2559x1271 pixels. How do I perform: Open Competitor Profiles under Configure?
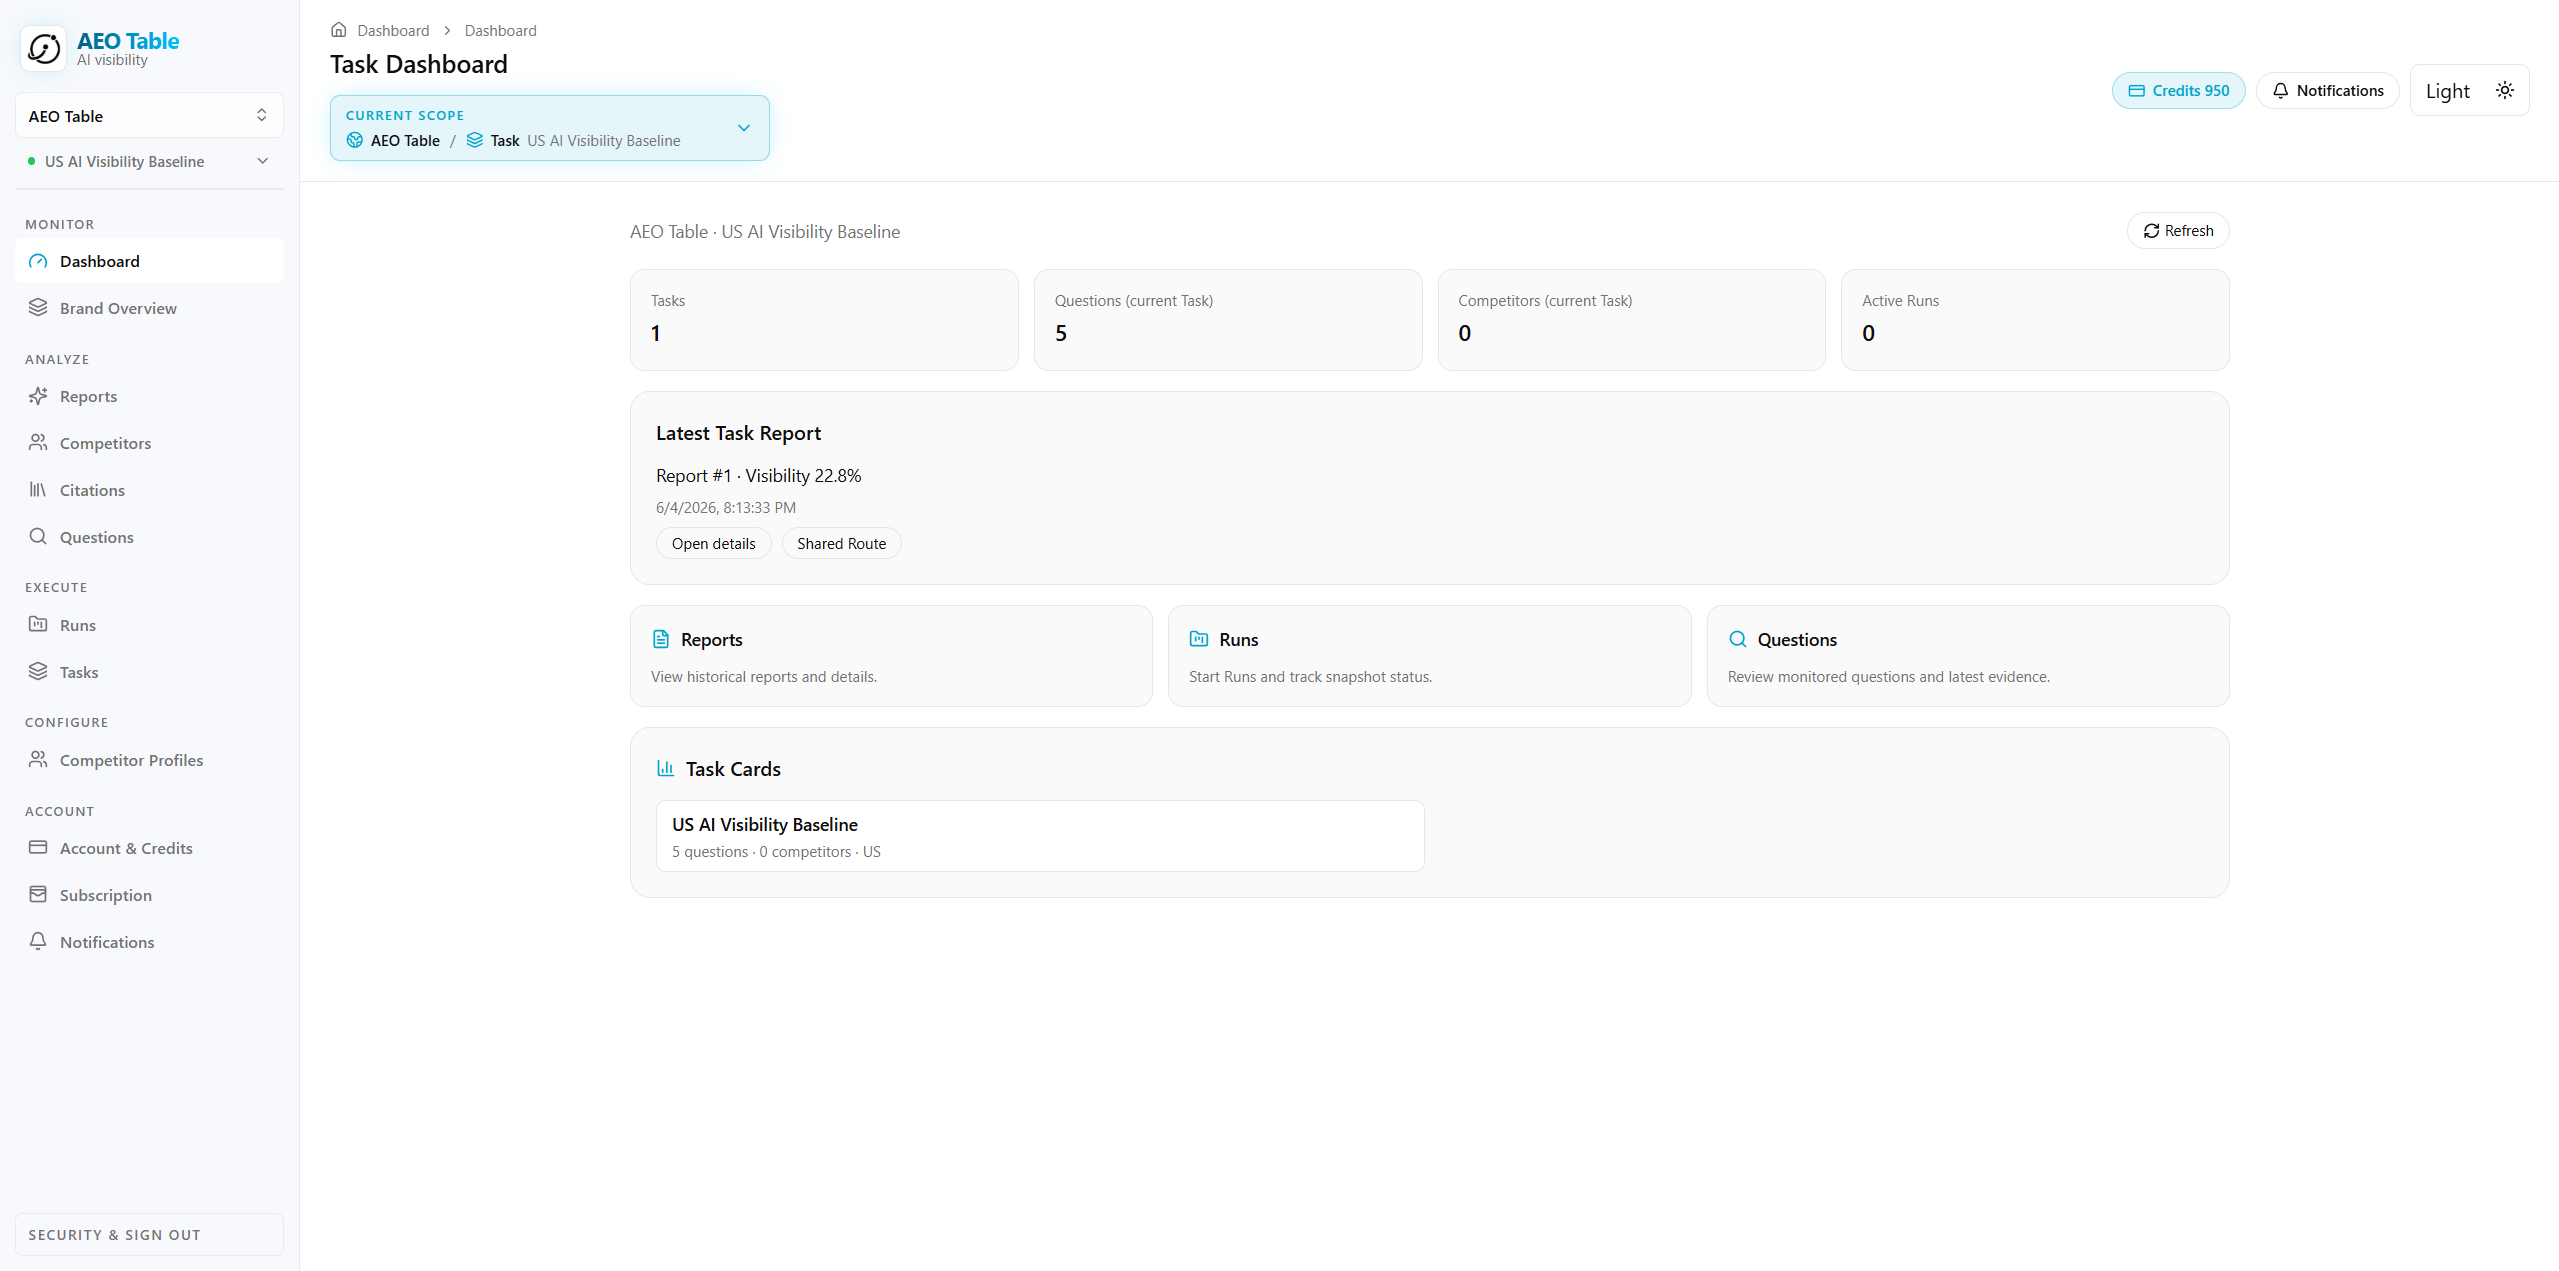[x=149, y=760]
